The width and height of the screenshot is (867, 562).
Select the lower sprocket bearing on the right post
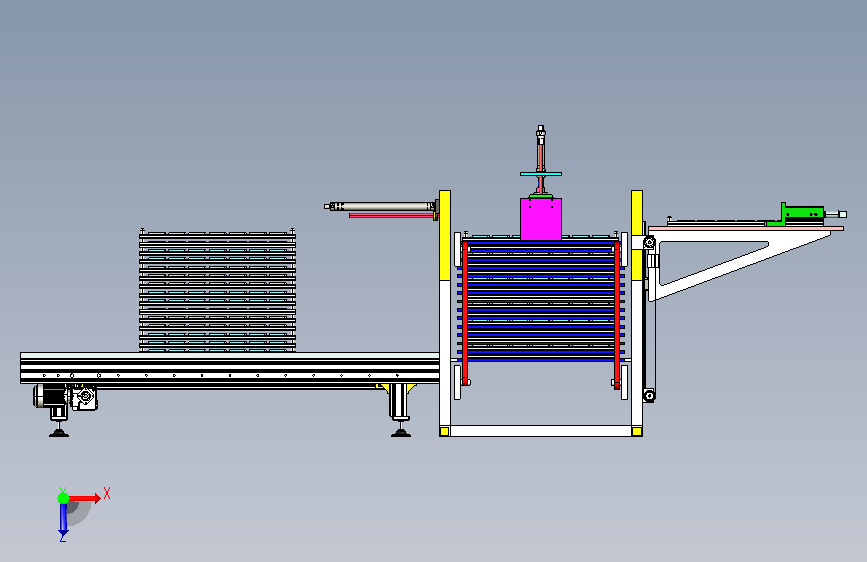(x=649, y=395)
